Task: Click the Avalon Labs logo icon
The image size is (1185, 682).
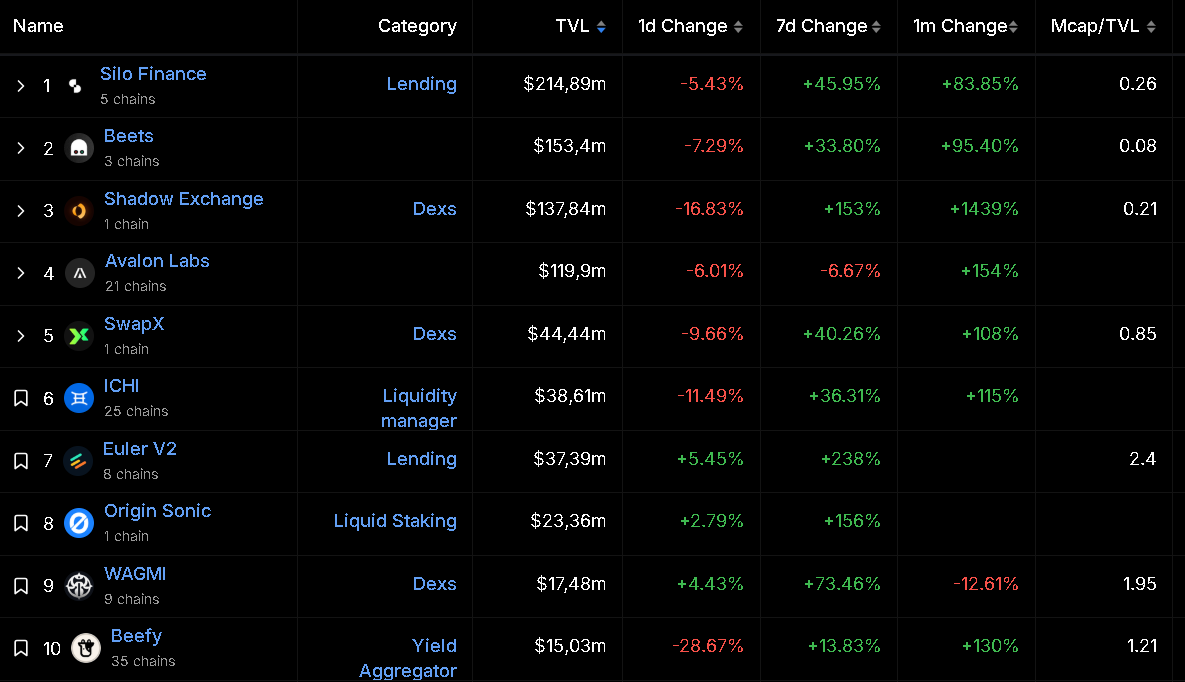Action: point(79,273)
